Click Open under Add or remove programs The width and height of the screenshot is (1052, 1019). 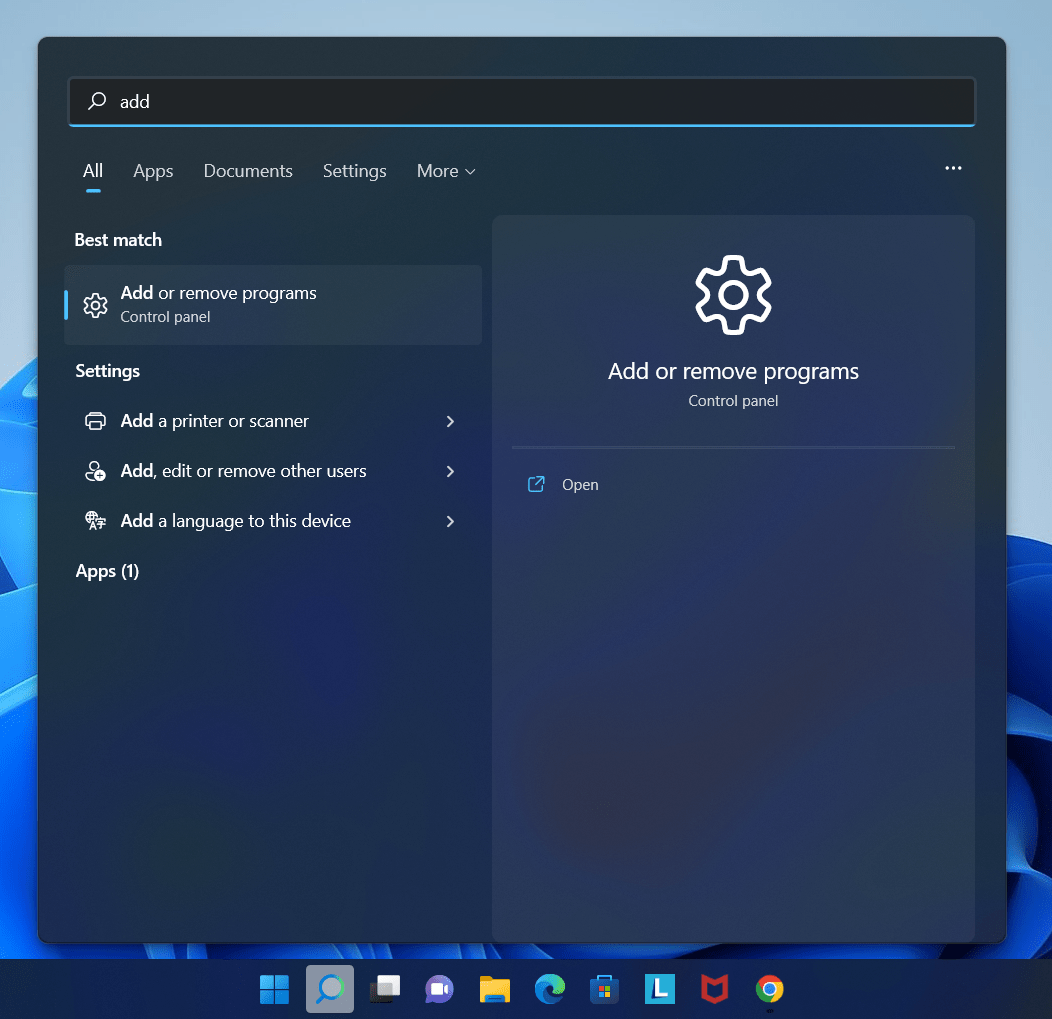click(580, 484)
